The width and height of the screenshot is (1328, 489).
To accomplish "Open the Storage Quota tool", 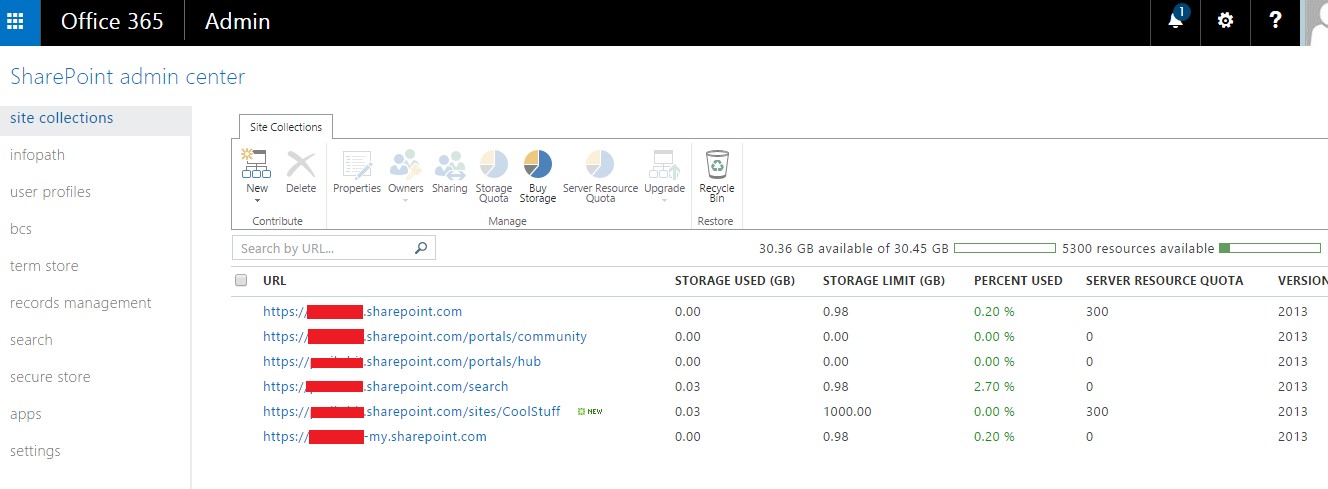I will tap(494, 176).
